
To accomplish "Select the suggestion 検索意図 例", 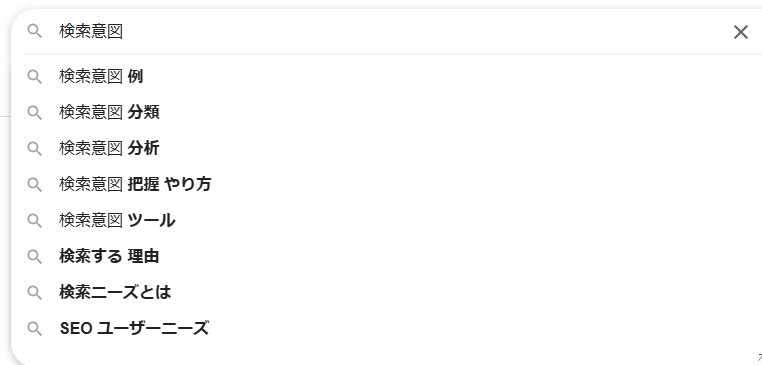I will (386, 77).
